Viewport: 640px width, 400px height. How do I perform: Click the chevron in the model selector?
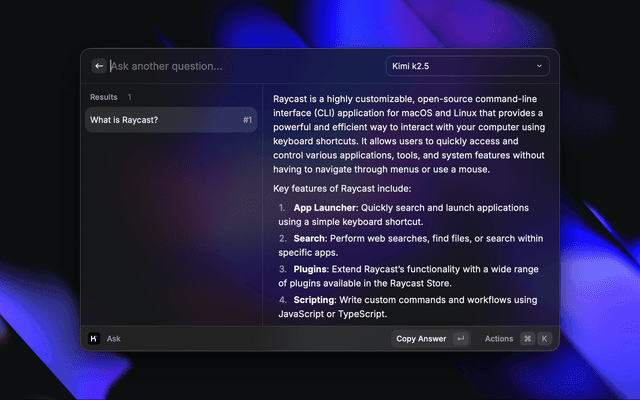(540, 66)
